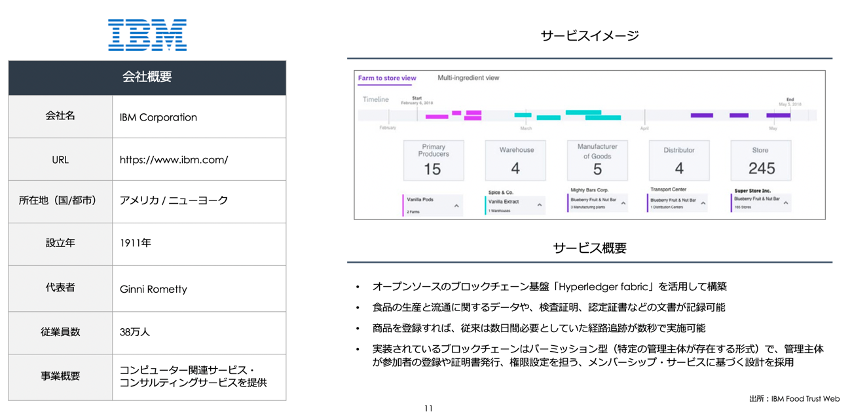Click the 事業概要 row label
The height and width of the screenshot is (414, 850).
tap(60, 377)
